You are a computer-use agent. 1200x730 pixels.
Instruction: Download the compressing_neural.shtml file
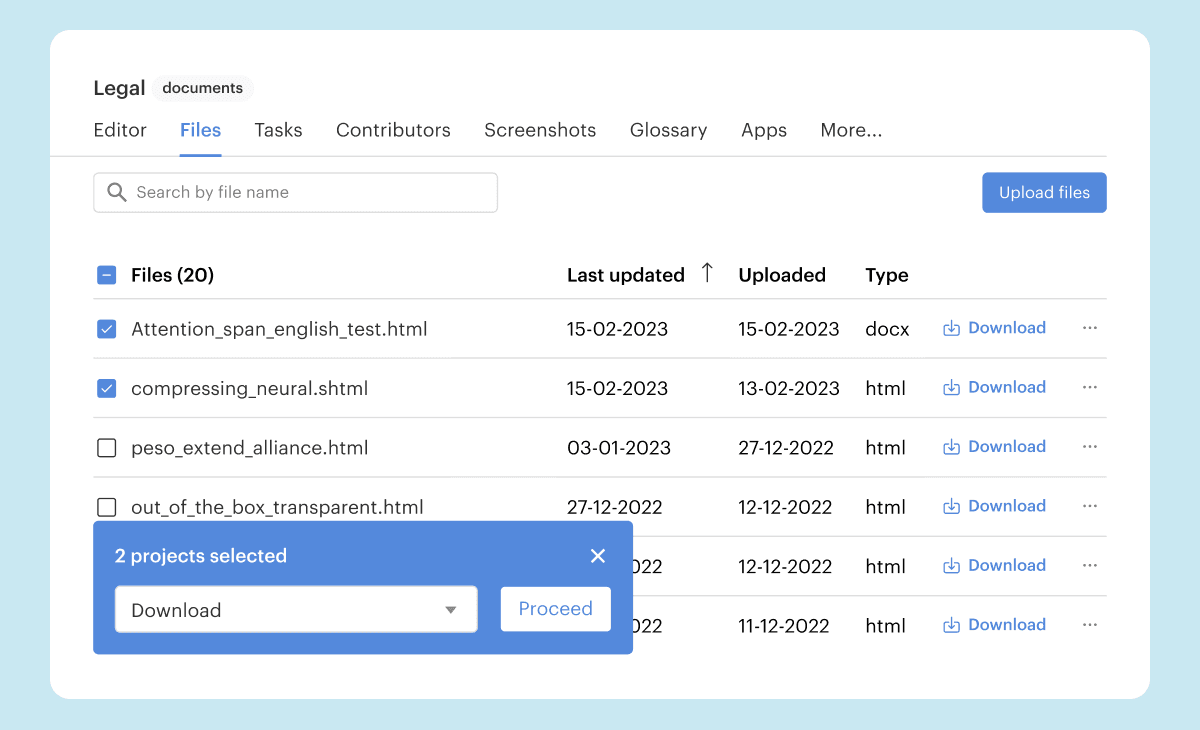coord(995,387)
